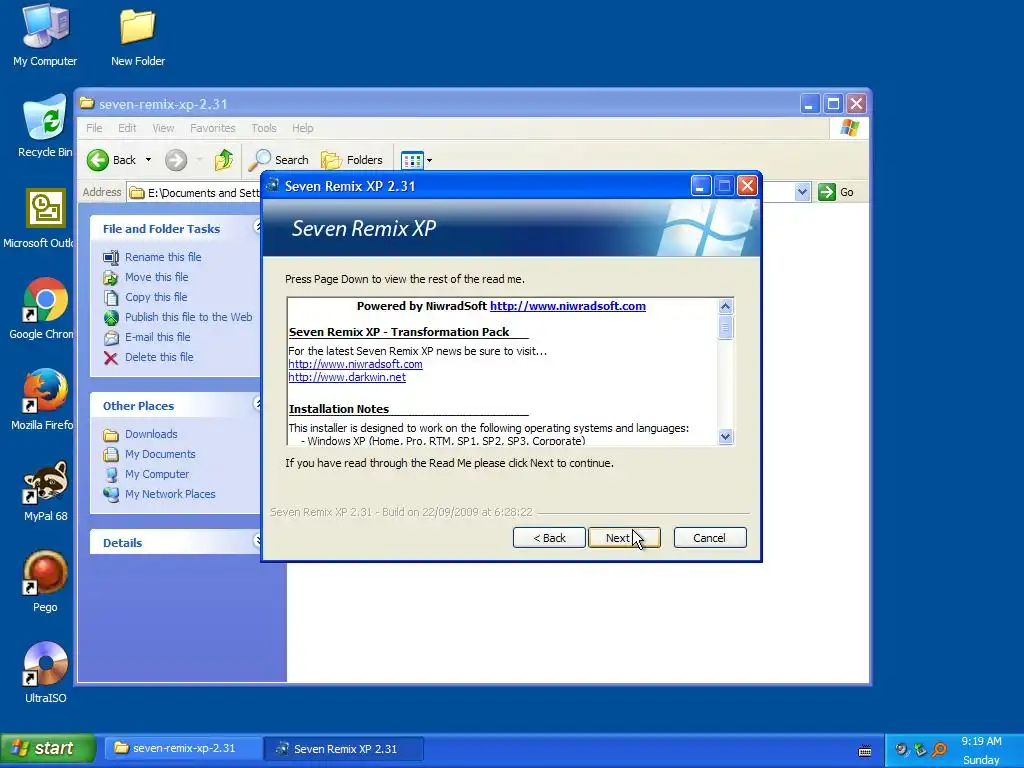Open the New Folder desktop icon
This screenshot has height=768, width=1024.
click(x=138, y=36)
